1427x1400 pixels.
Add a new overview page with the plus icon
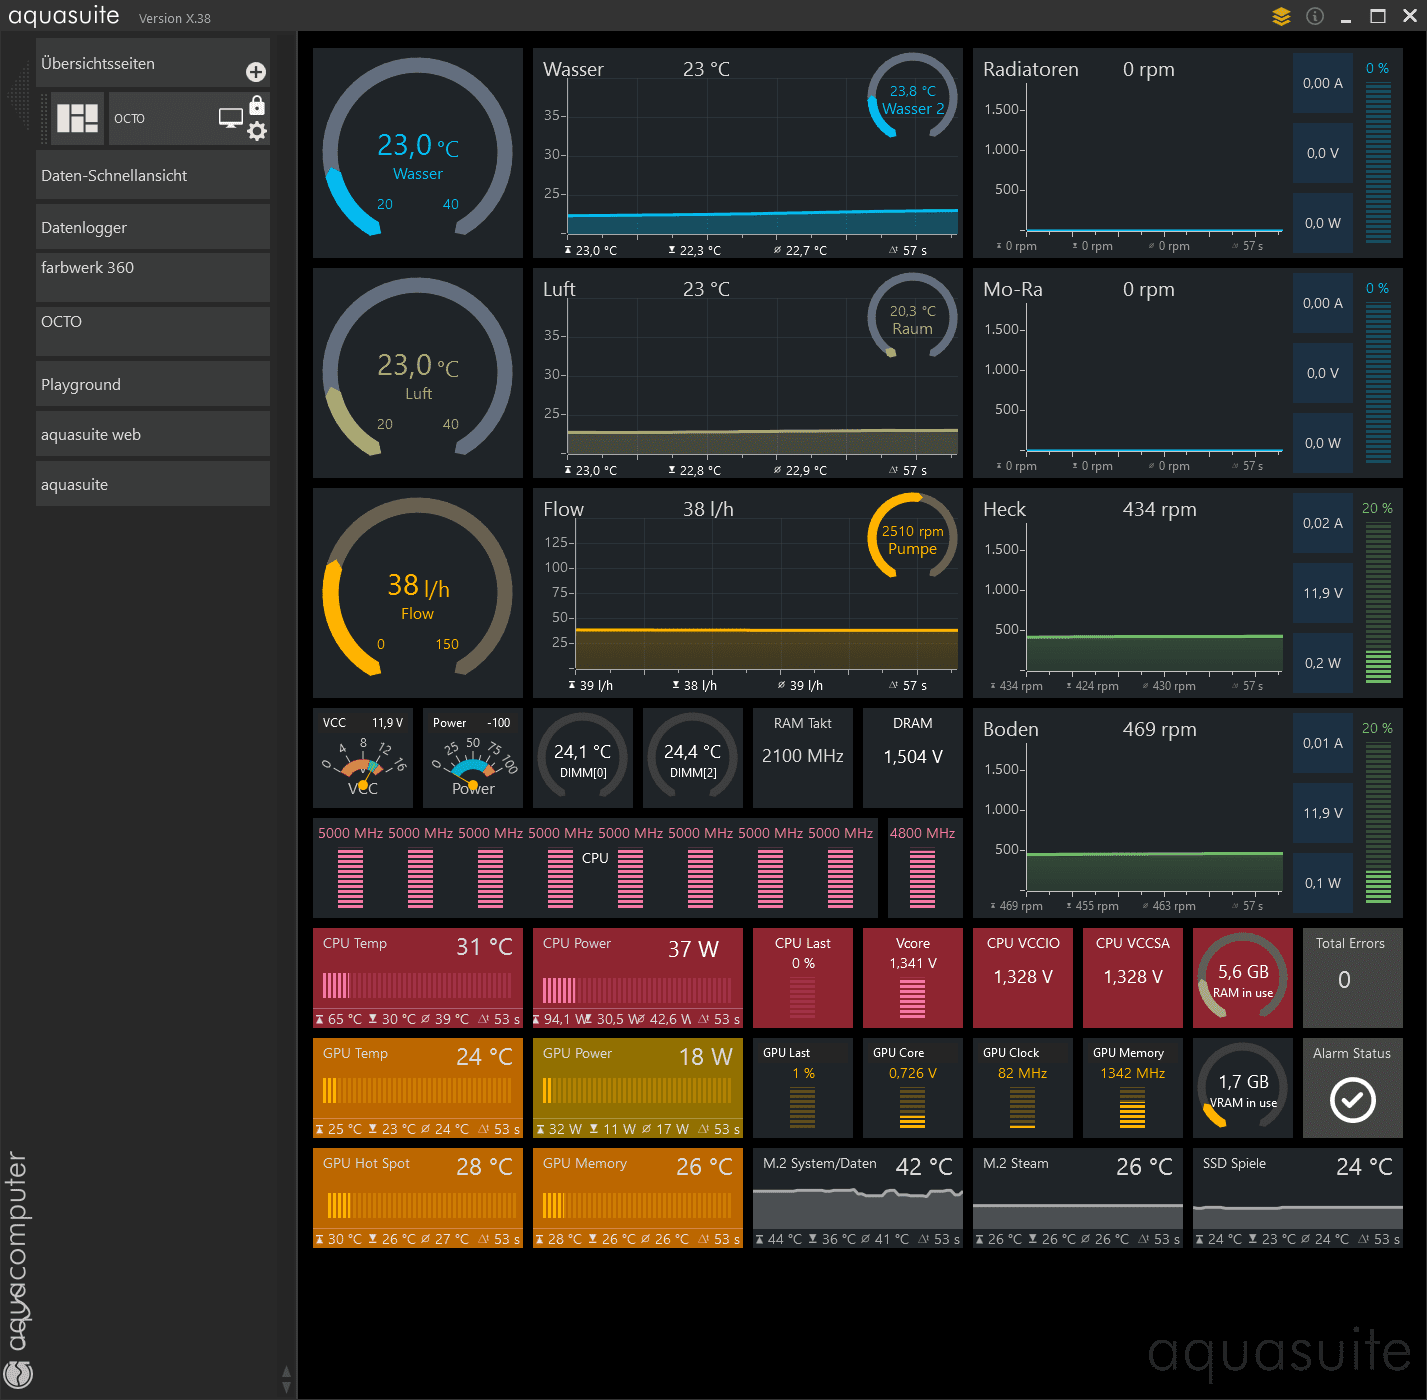click(256, 72)
